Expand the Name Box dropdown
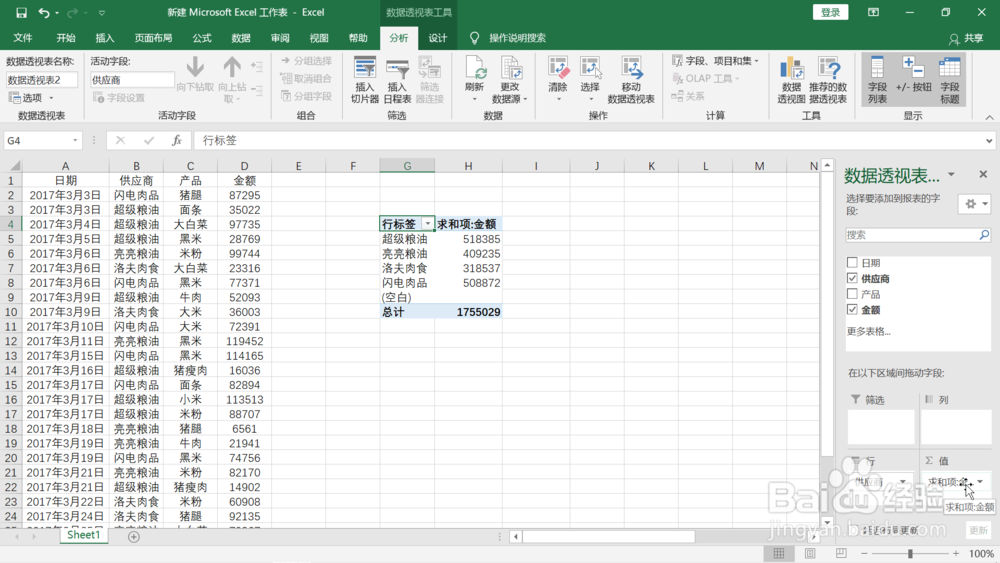Image resolution: width=1000 pixels, height=563 pixels. click(x=75, y=140)
